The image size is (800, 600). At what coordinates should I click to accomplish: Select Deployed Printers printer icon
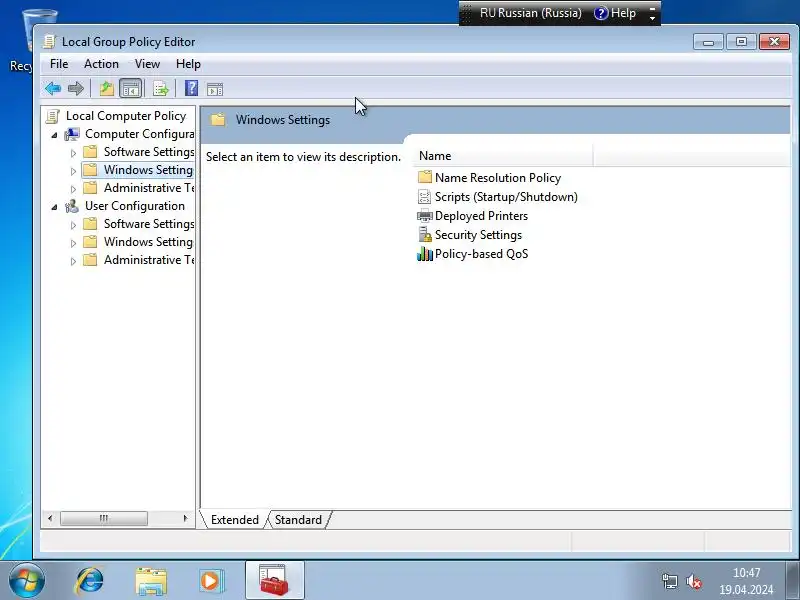coord(424,216)
